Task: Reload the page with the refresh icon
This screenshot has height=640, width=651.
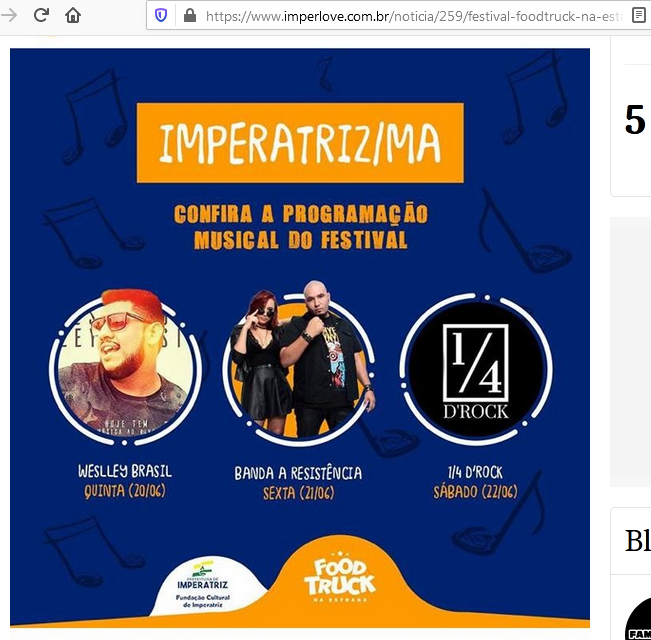Action: click(41, 15)
